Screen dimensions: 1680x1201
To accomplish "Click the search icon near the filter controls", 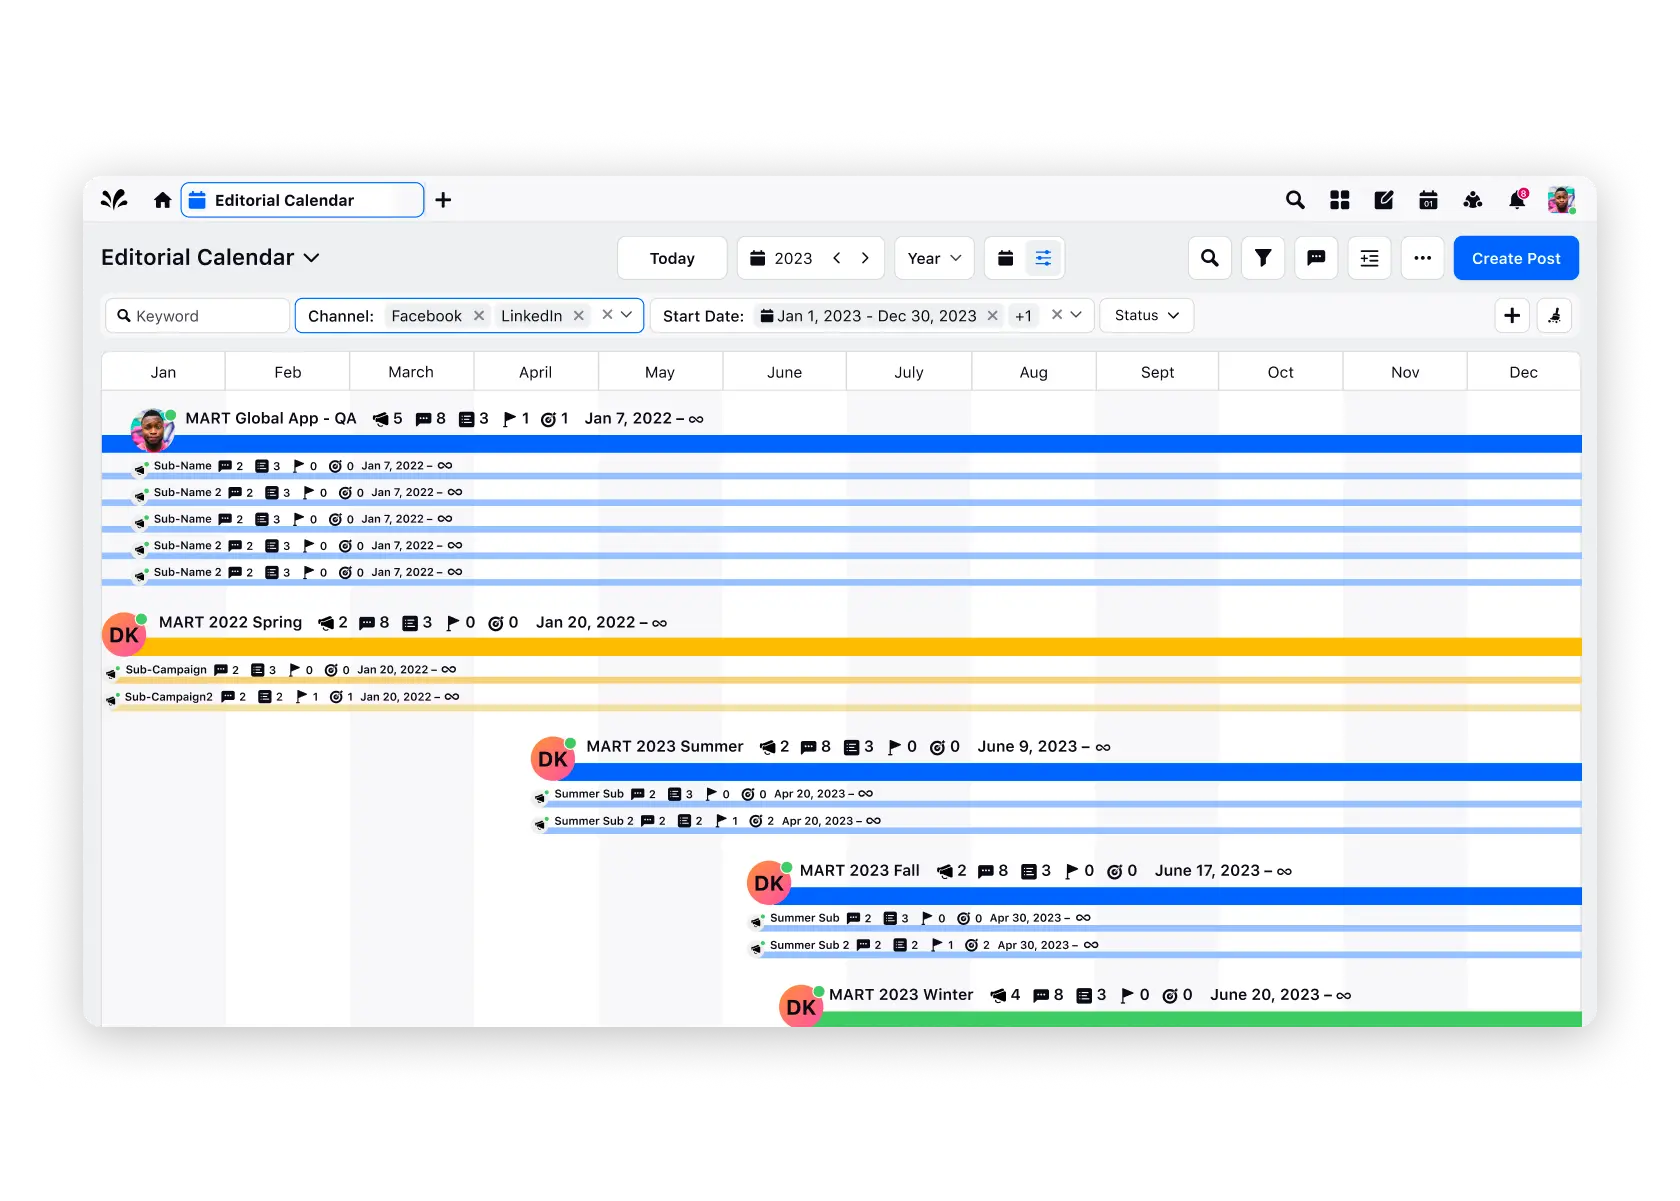I will pos(1210,258).
